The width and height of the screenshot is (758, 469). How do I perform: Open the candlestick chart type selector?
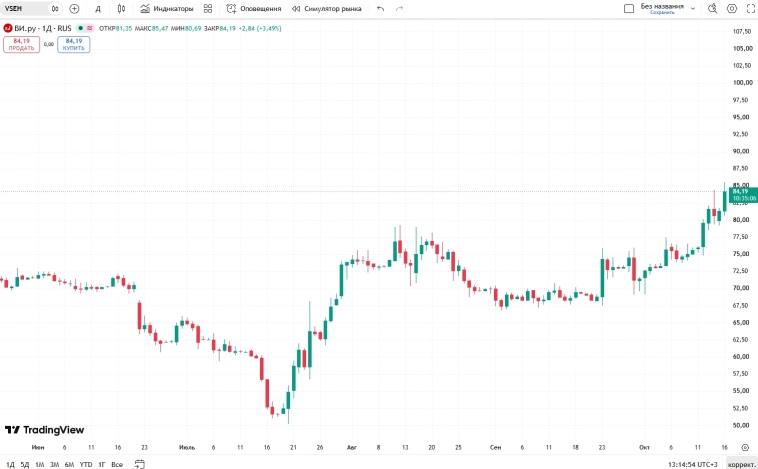(121, 8)
